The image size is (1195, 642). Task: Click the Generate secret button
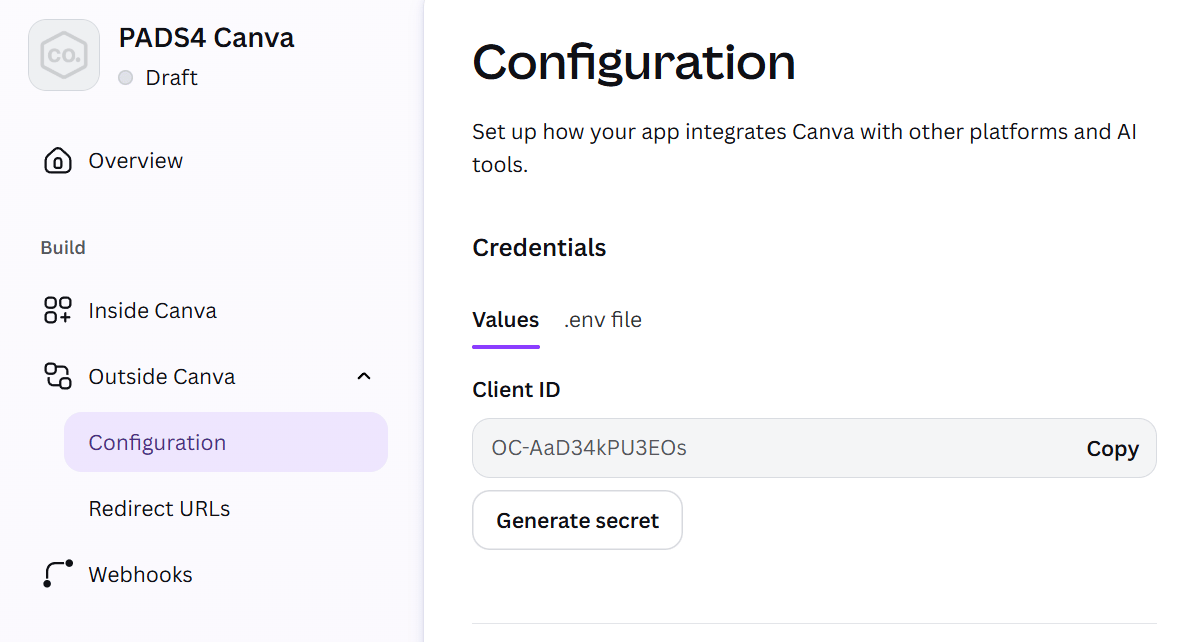[577, 520]
